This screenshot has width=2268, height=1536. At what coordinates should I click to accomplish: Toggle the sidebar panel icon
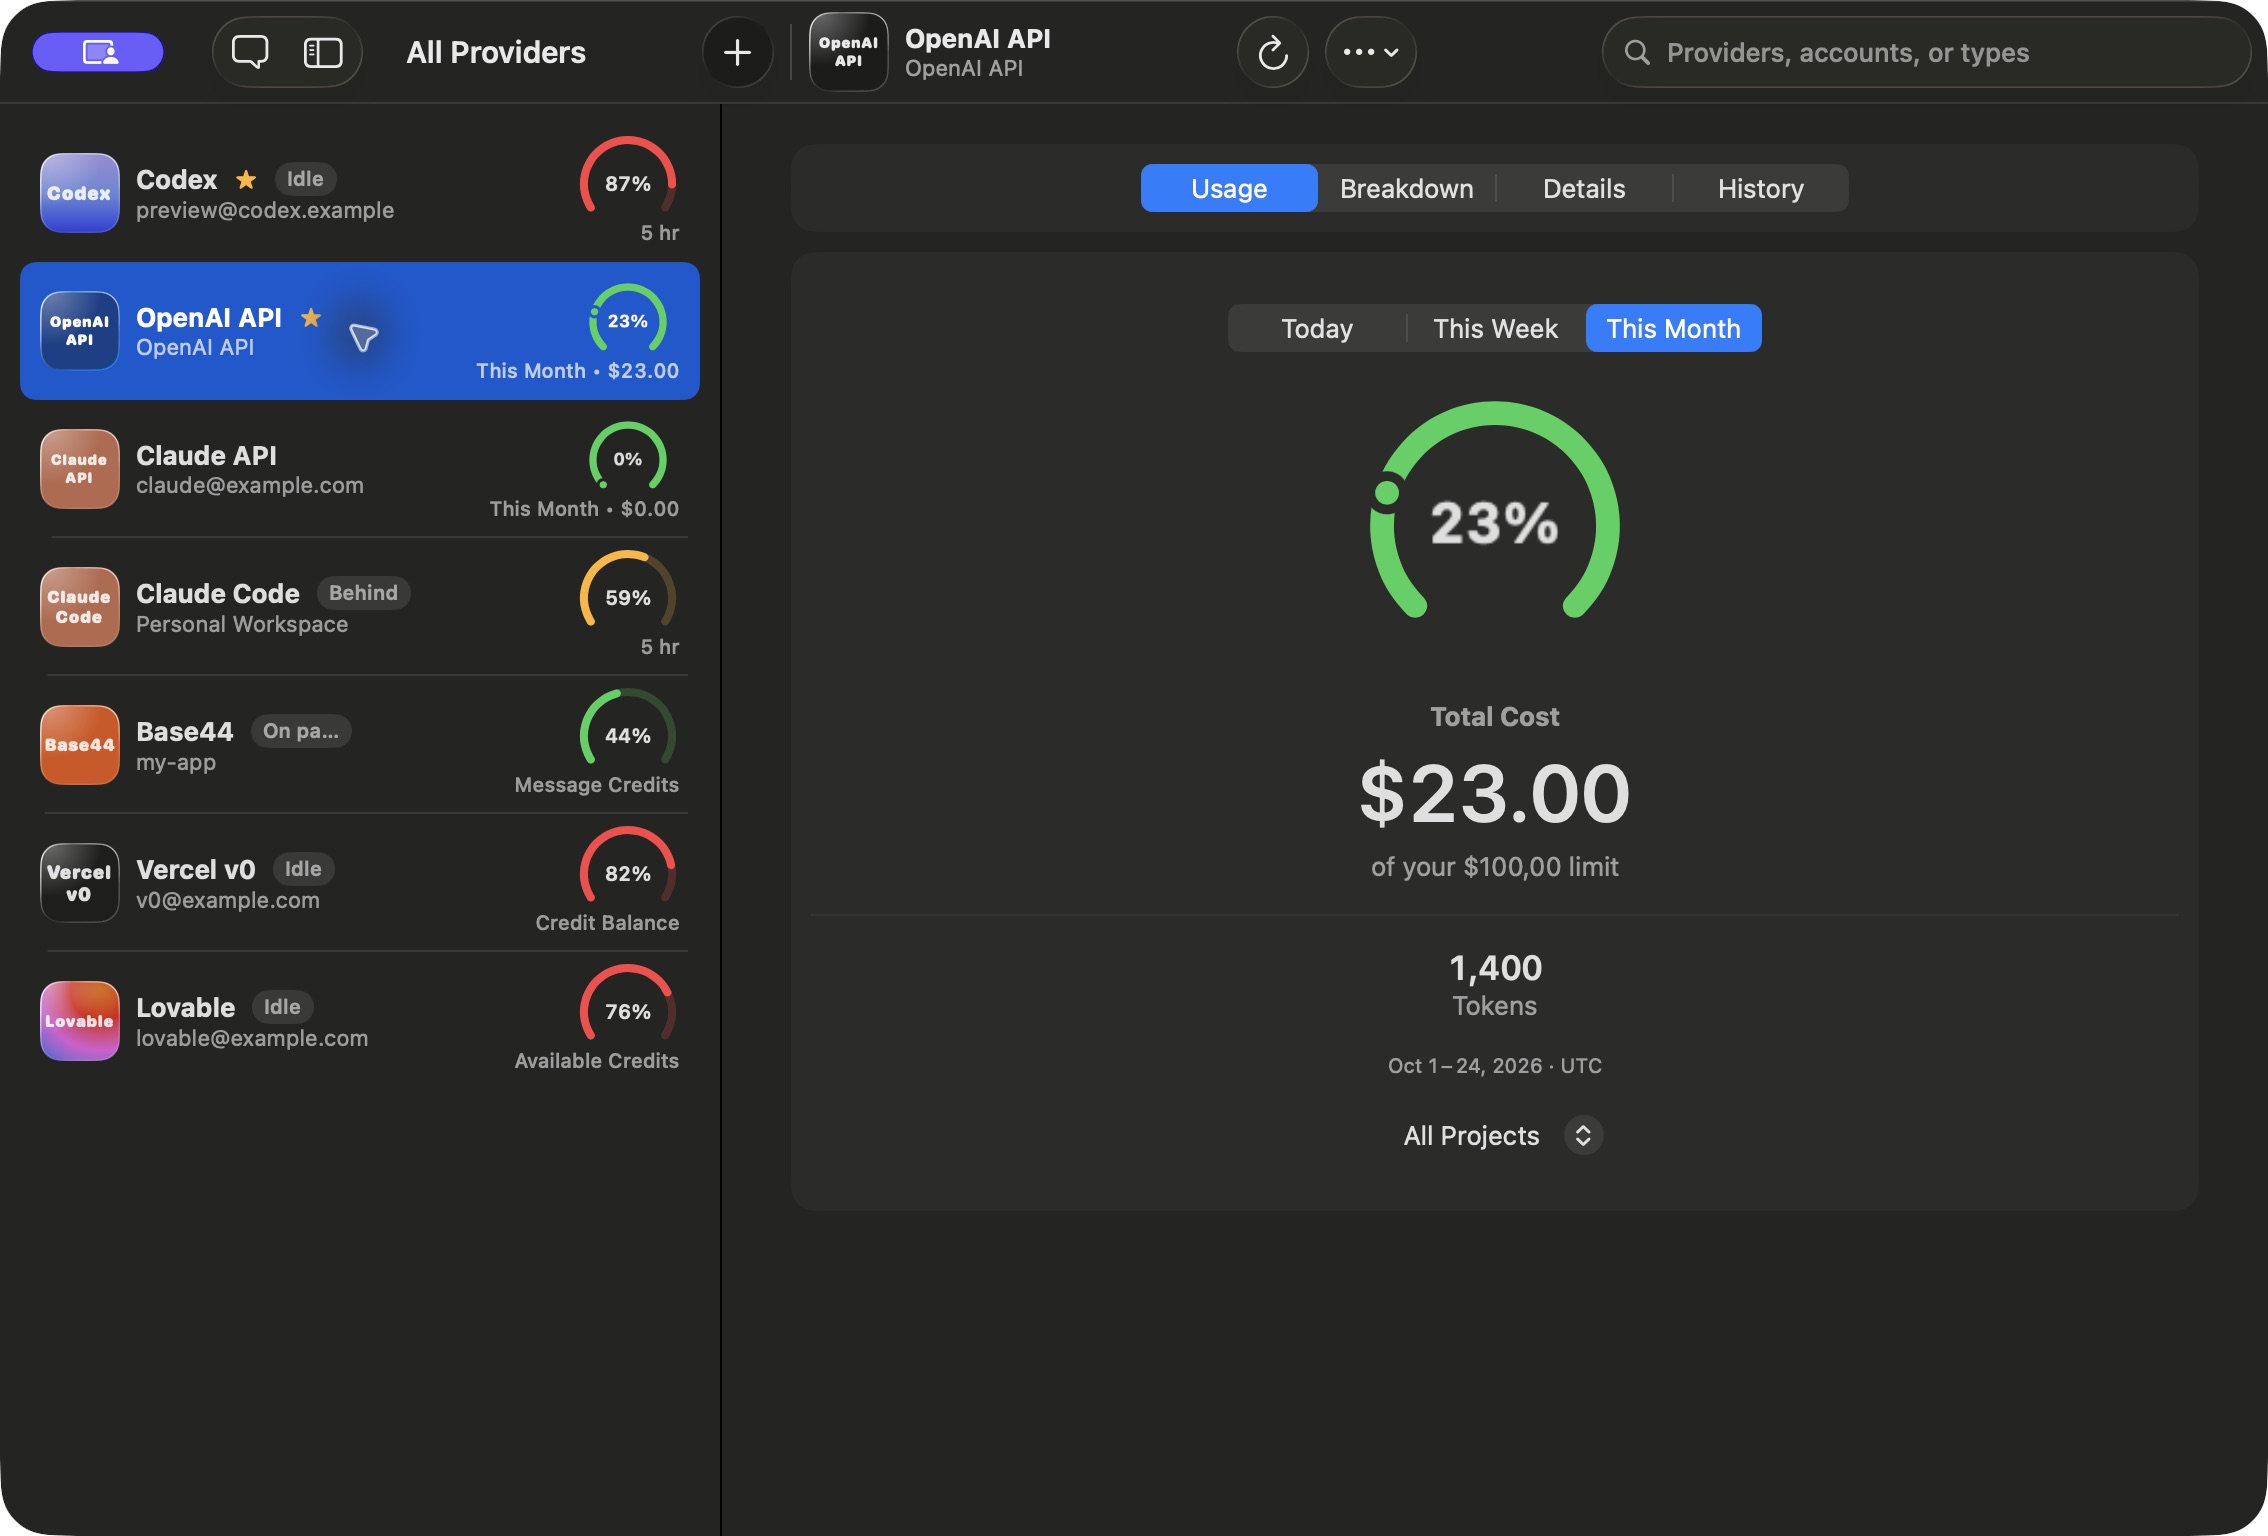[323, 52]
